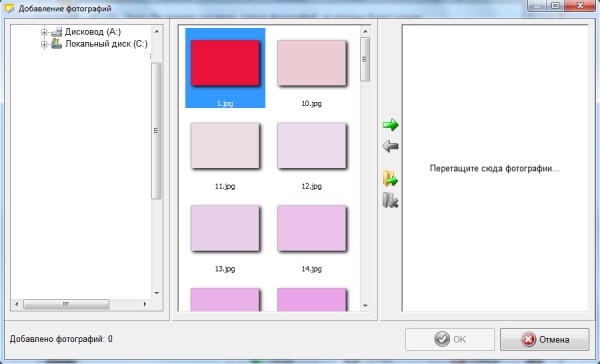Click the 12.jpg file name label

tap(311, 186)
